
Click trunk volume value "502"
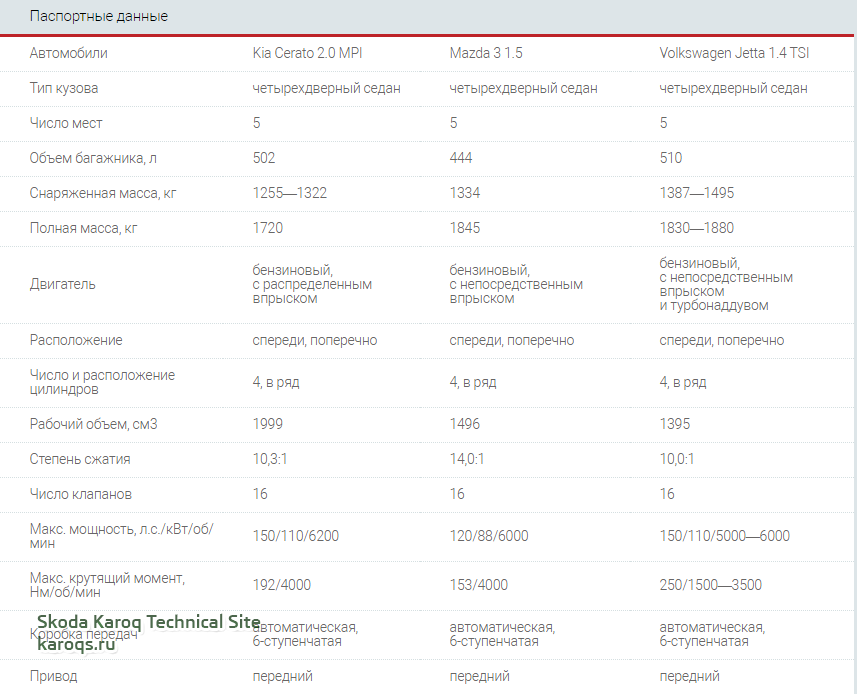click(264, 158)
